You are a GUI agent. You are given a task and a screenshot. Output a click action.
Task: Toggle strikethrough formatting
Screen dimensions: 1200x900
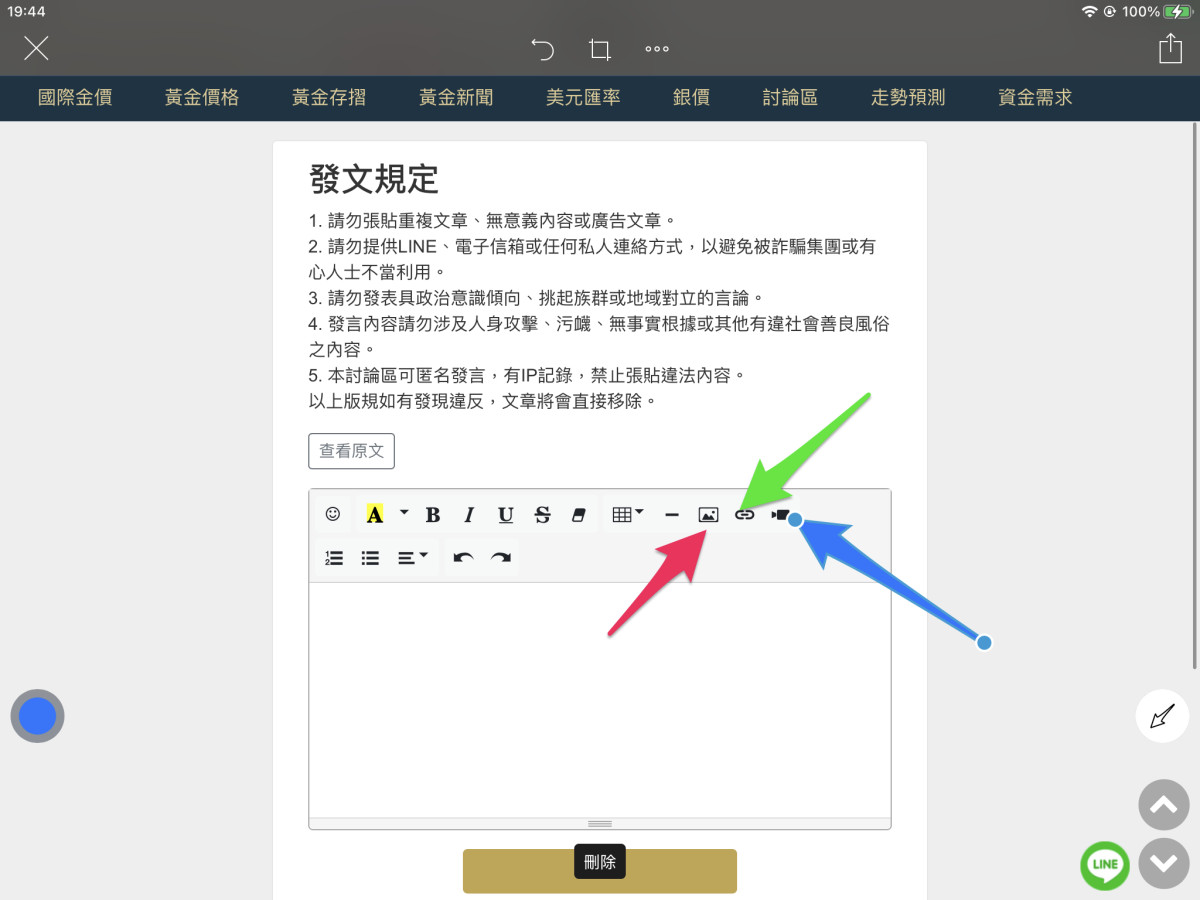tap(542, 514)
